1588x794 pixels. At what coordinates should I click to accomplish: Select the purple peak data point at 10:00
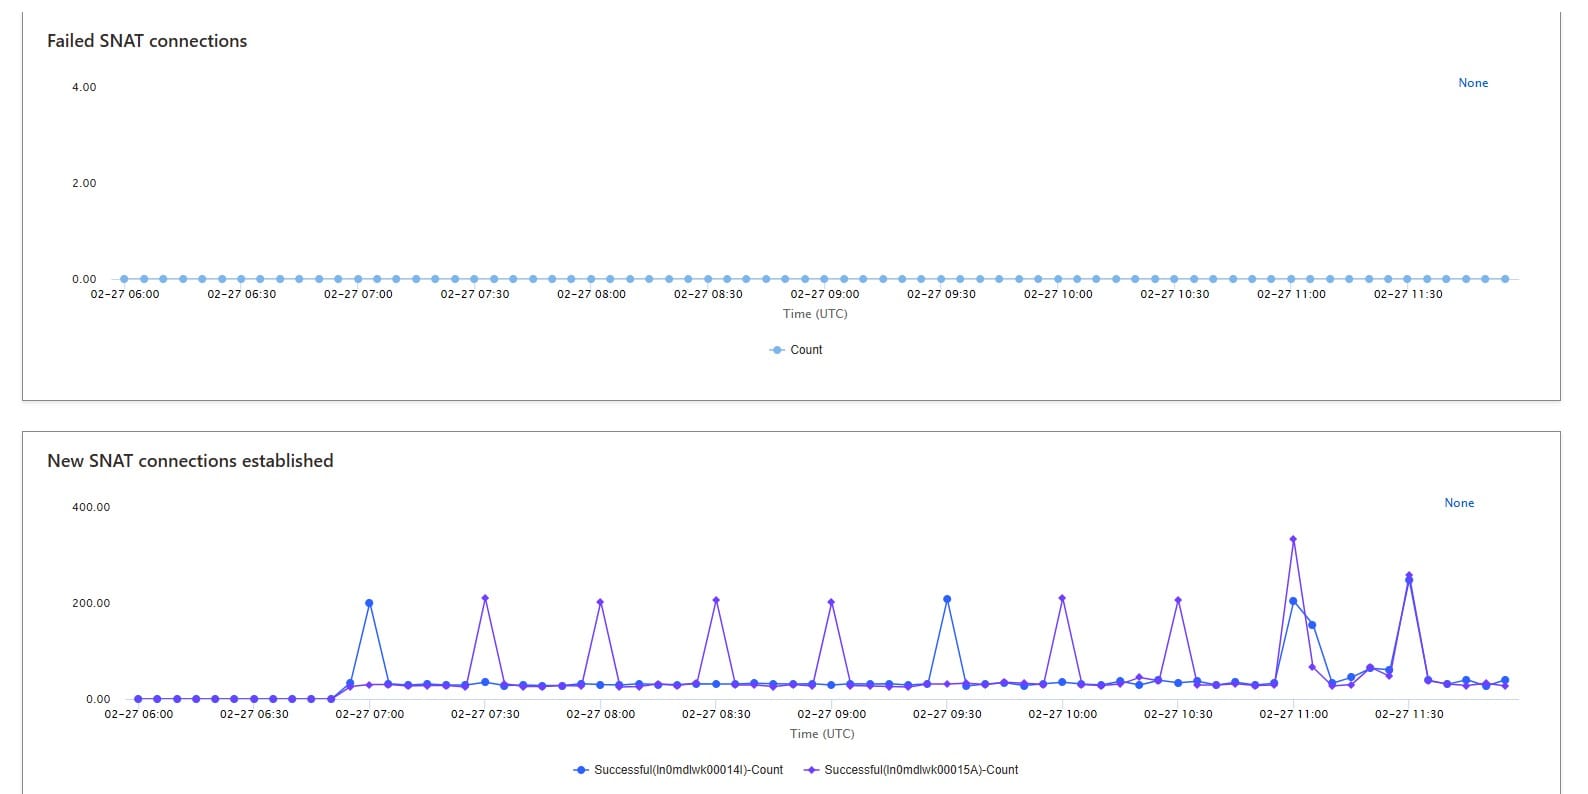point(1062,598)
